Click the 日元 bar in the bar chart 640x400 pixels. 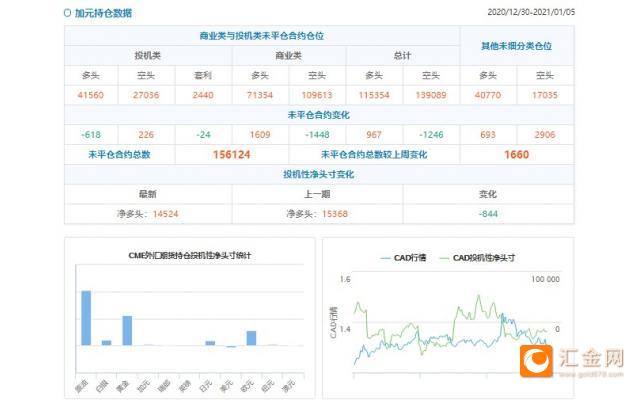[210, 343]
